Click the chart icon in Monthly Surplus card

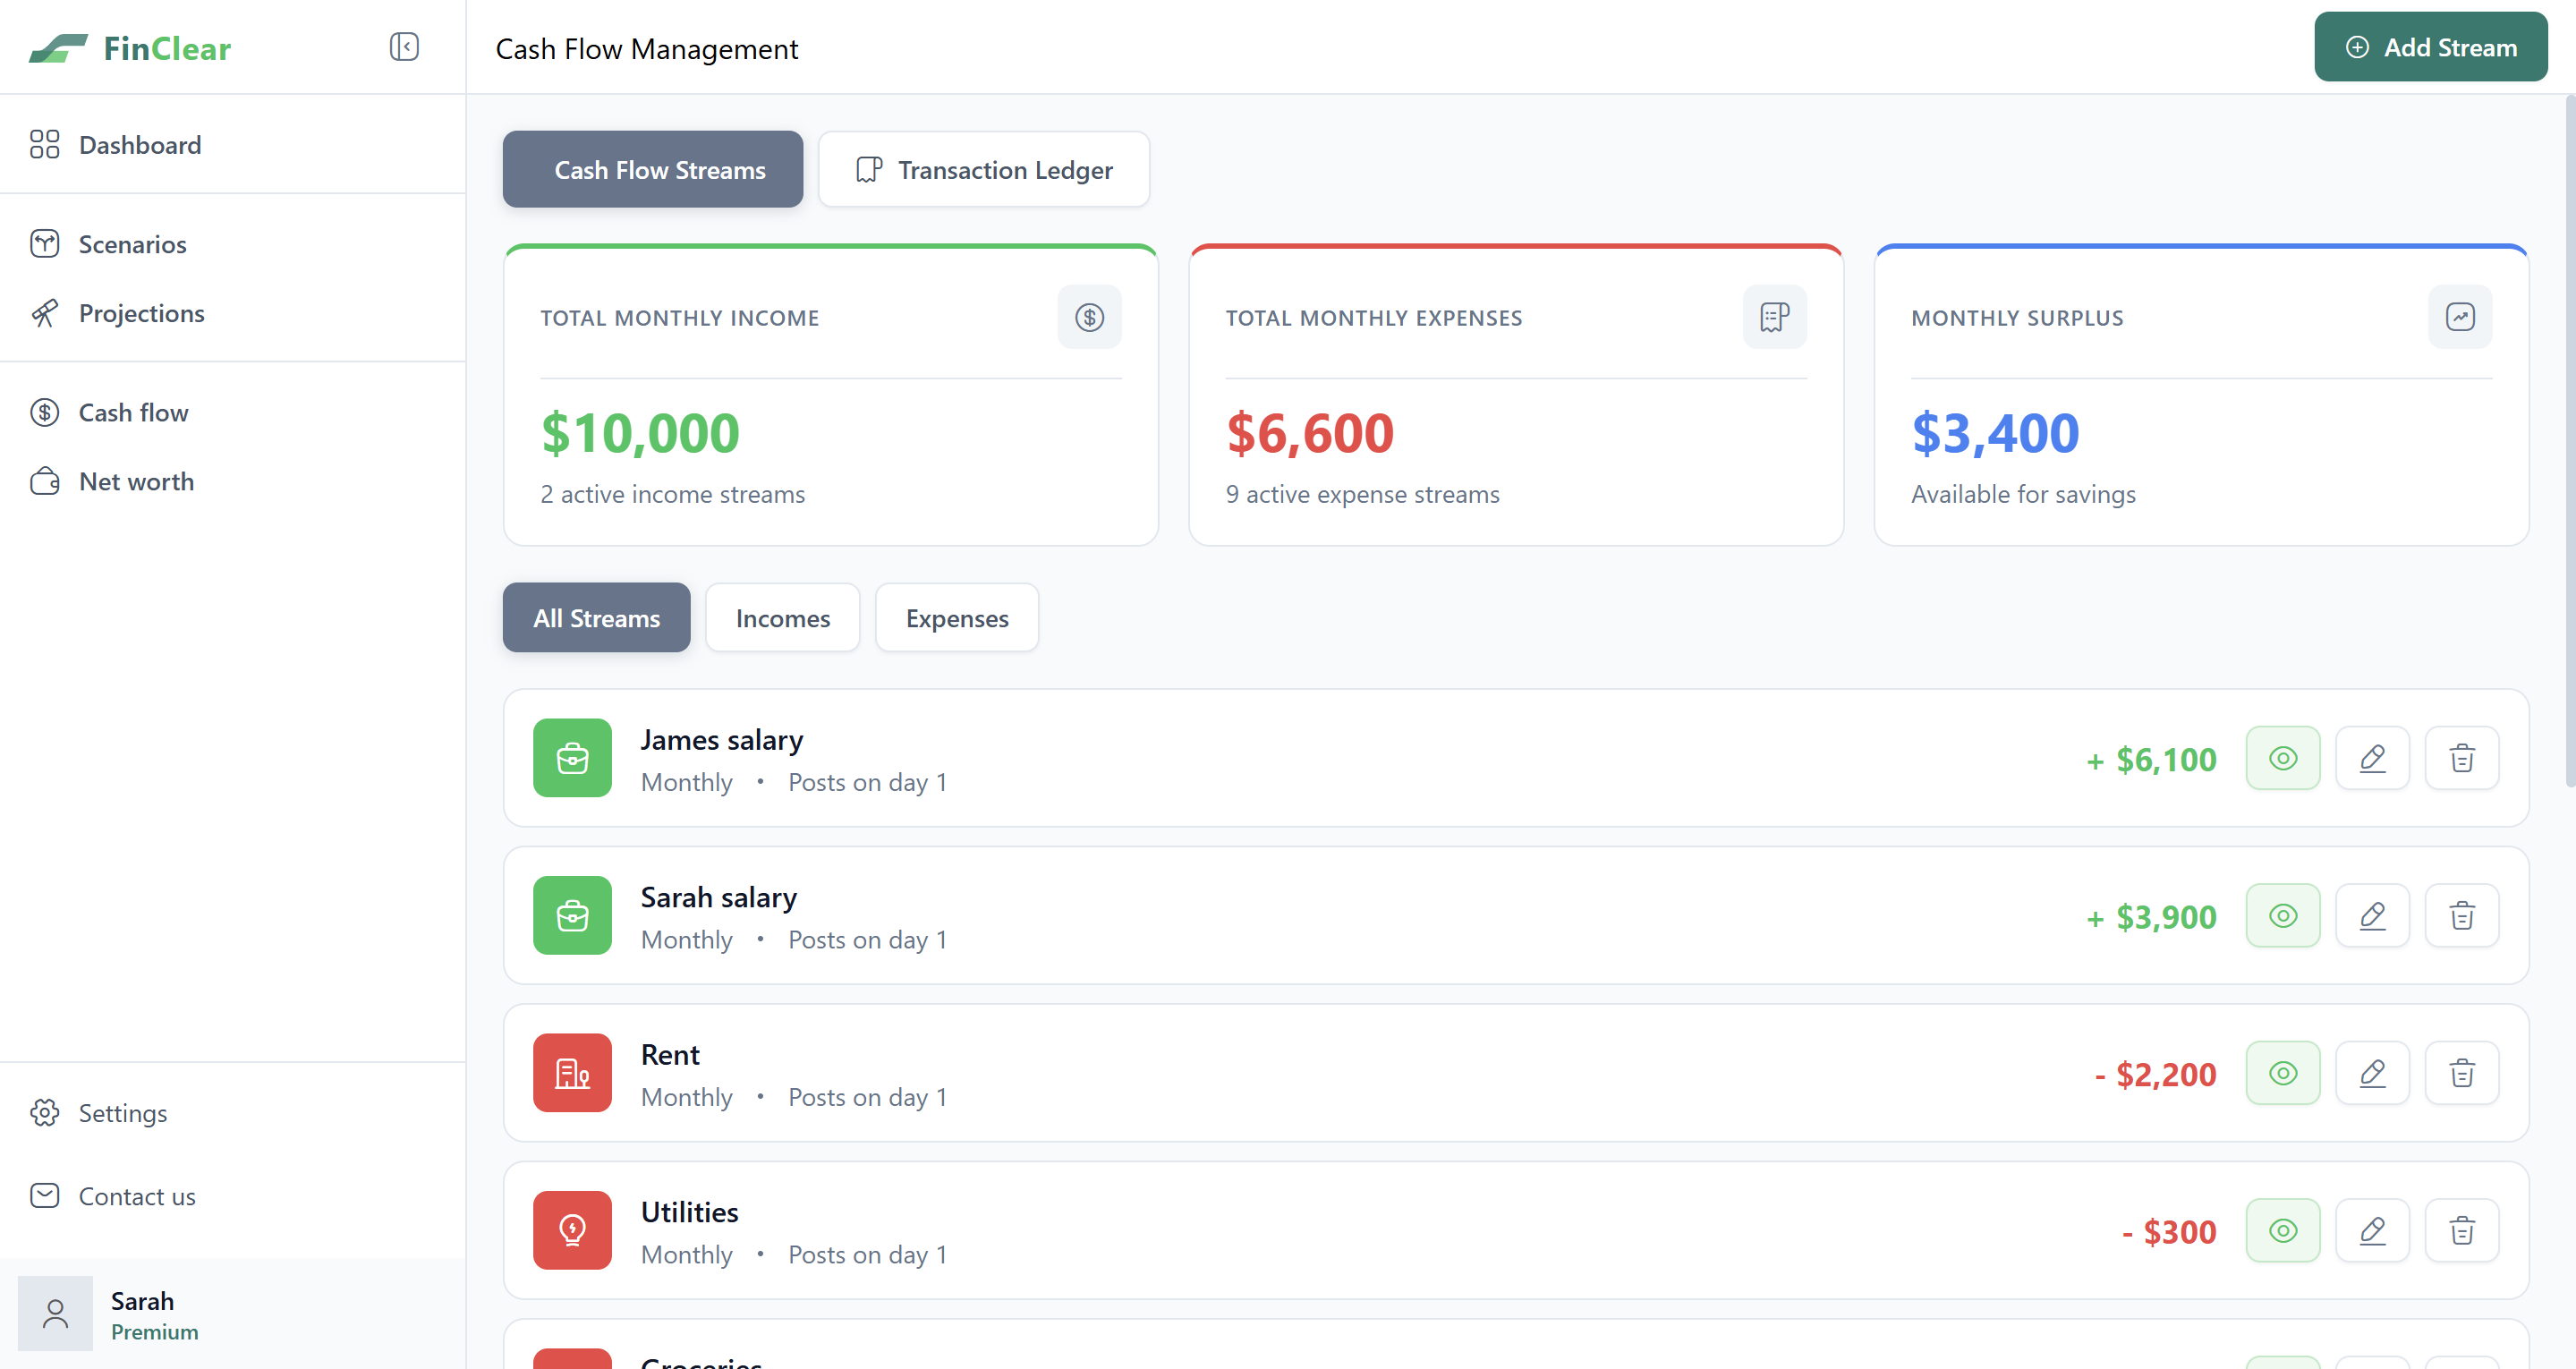(2459, 317)
